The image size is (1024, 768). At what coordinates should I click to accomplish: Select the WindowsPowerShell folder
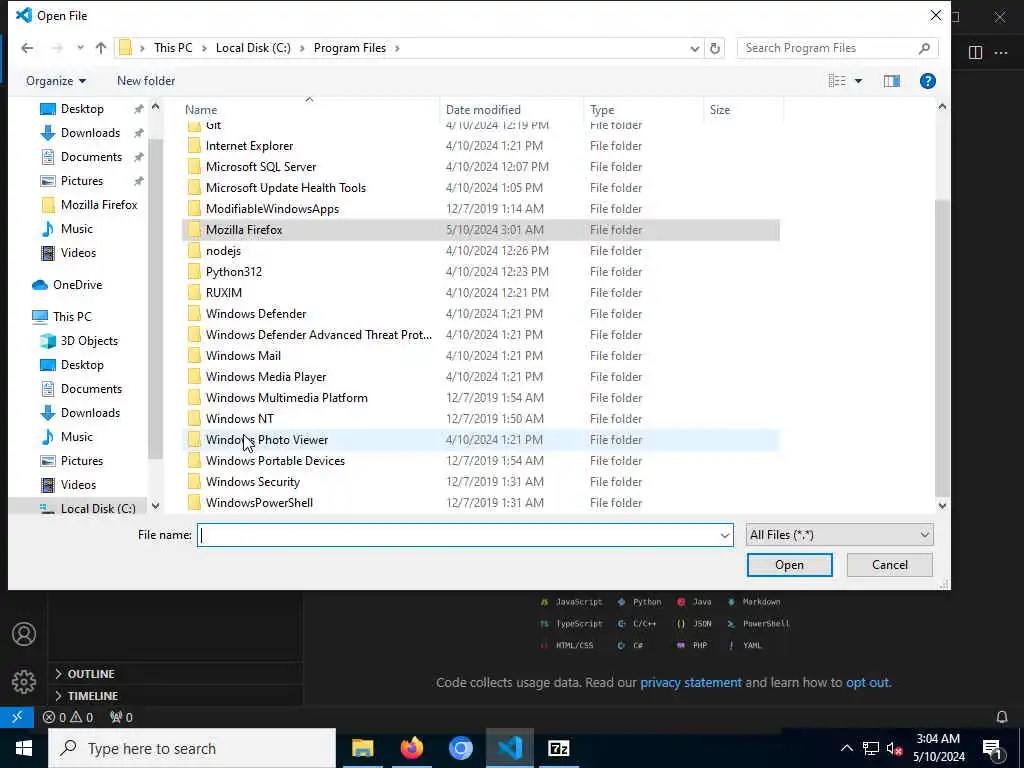tap(259, 503)
